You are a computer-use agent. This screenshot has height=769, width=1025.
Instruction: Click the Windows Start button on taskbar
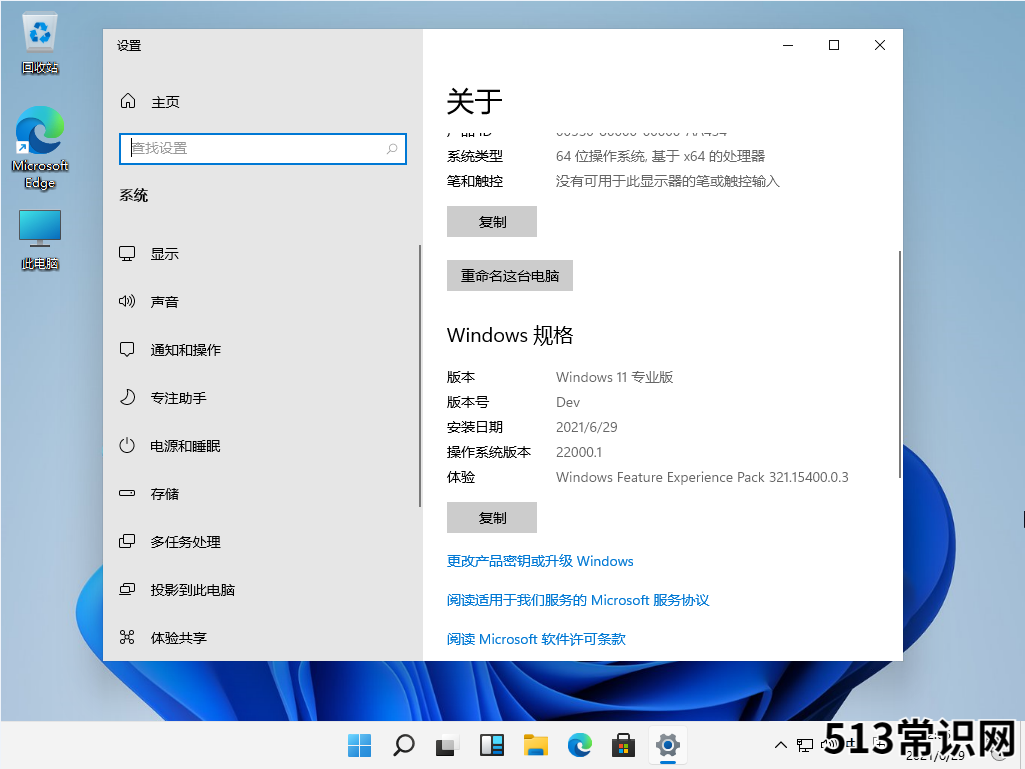[359, 745]
